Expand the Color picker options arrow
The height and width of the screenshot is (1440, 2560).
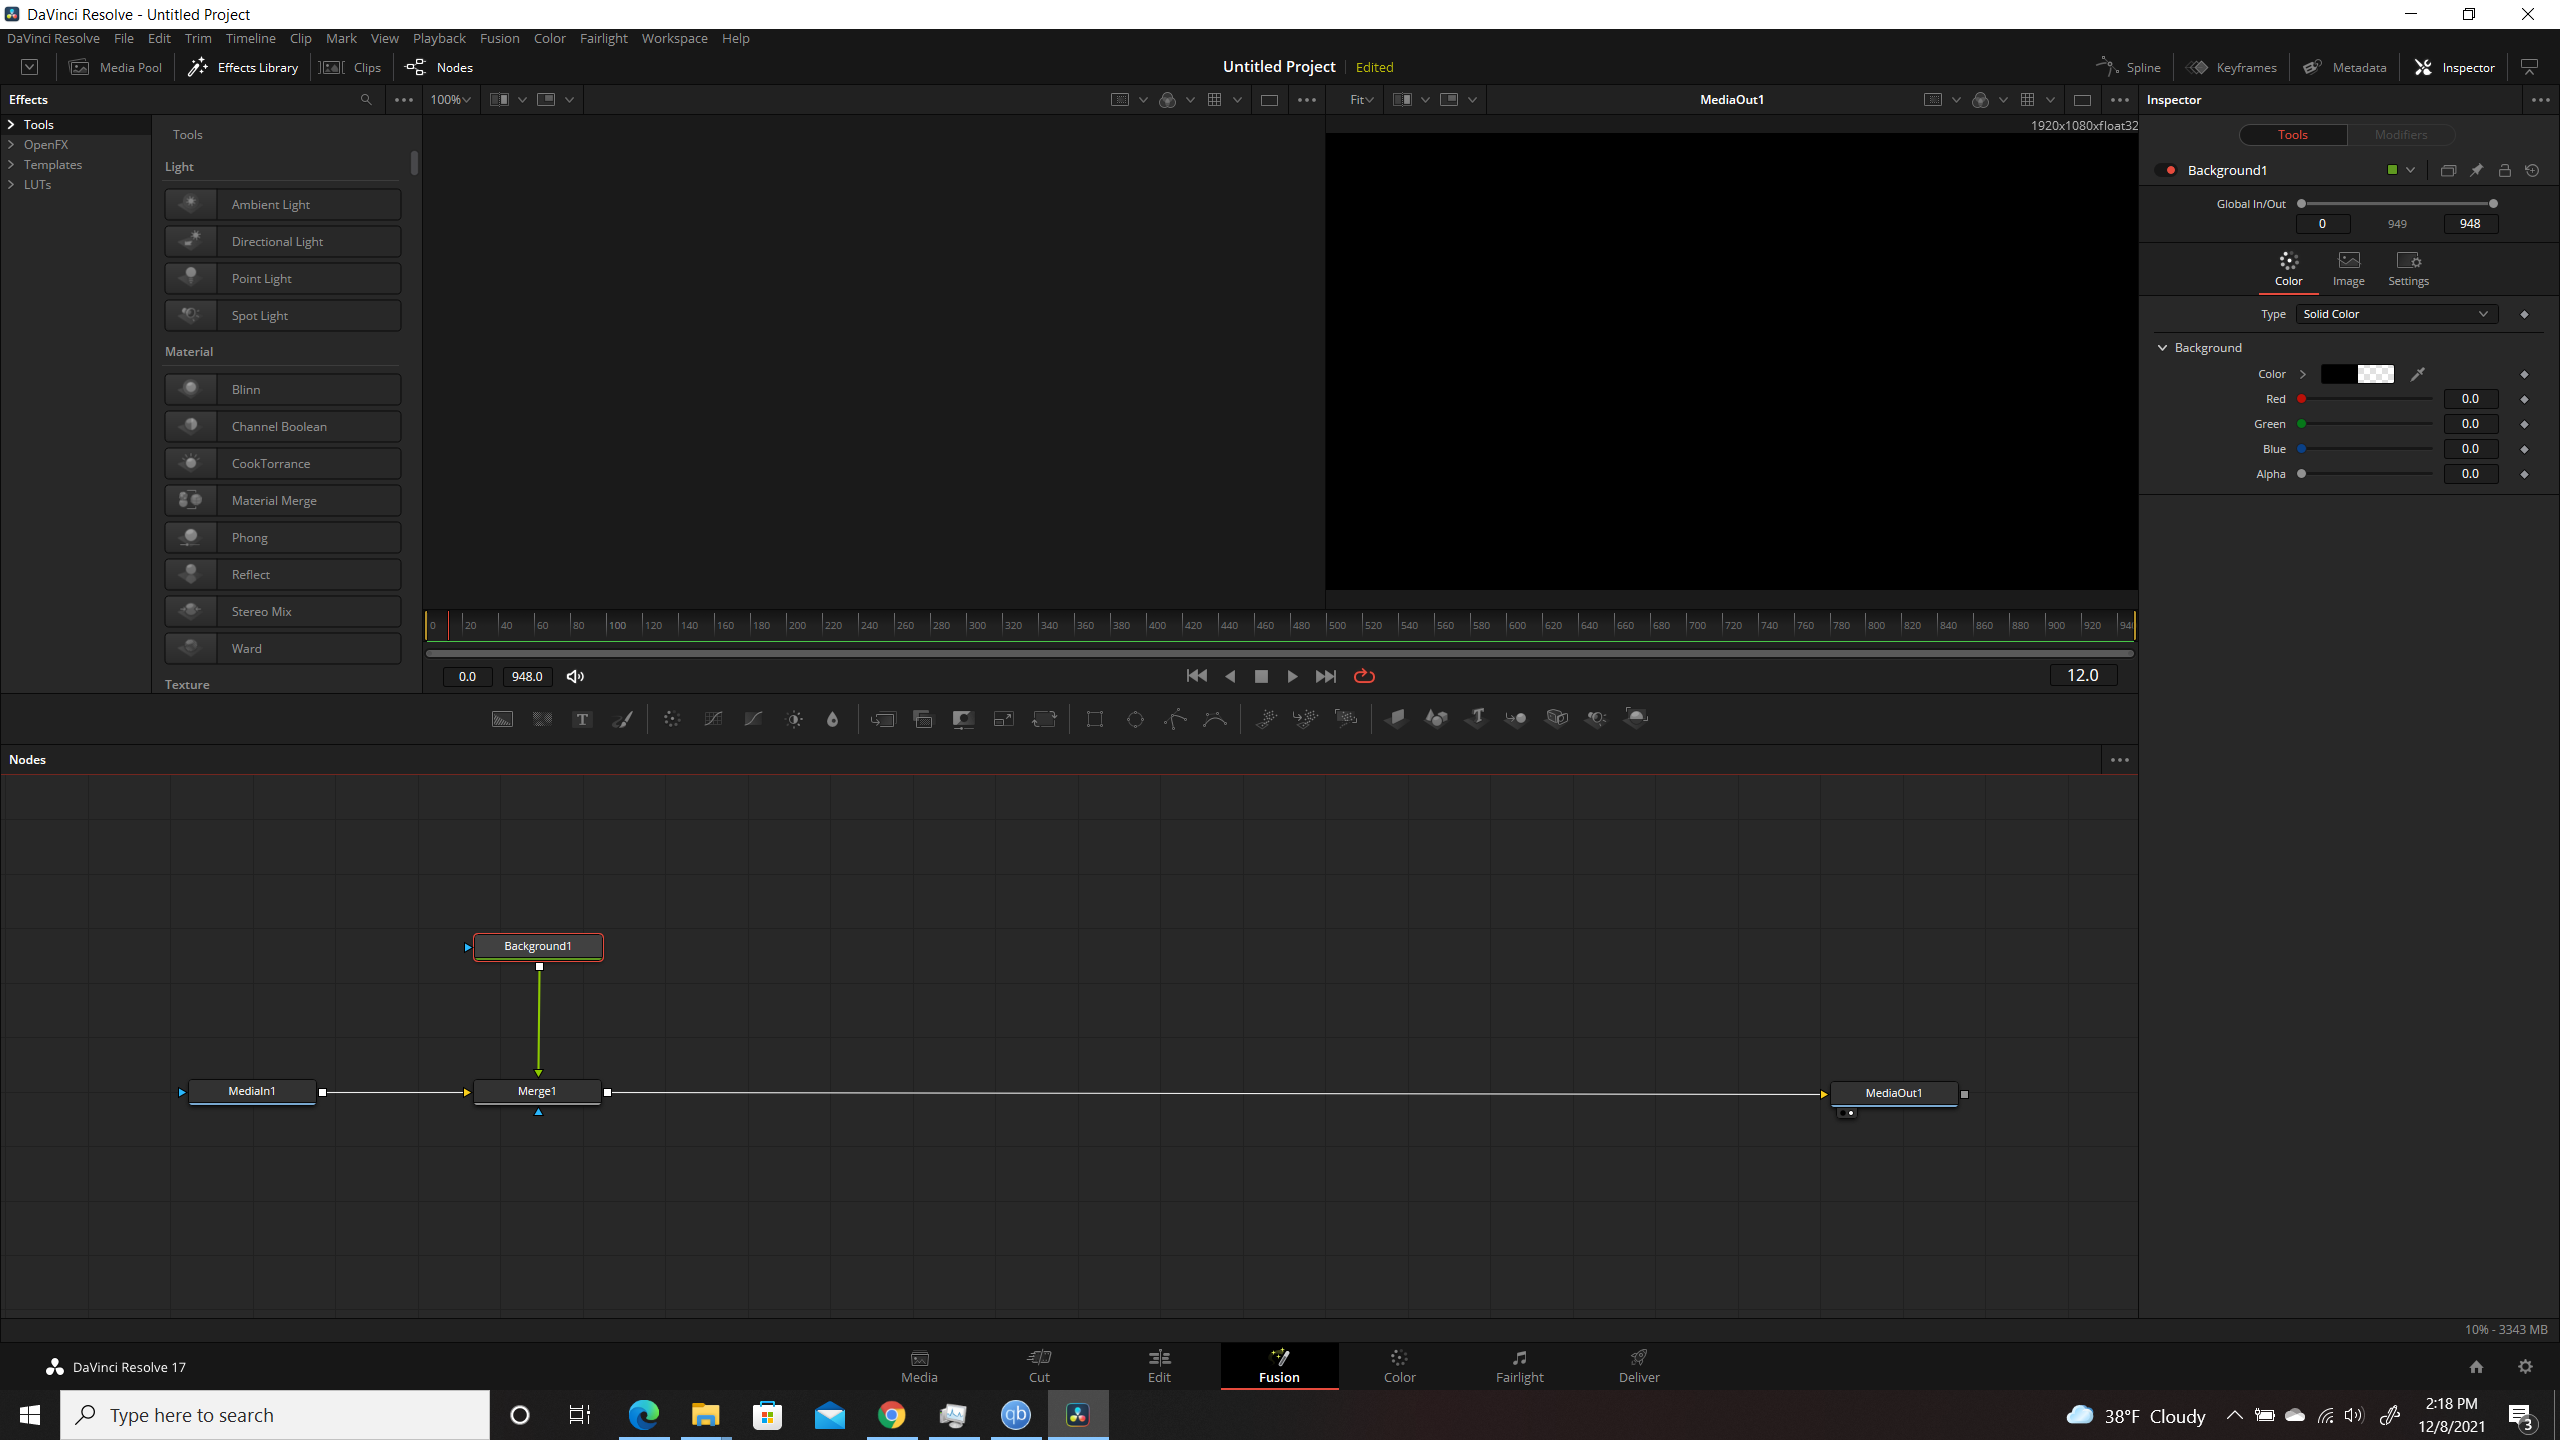tap(2303, 374)
